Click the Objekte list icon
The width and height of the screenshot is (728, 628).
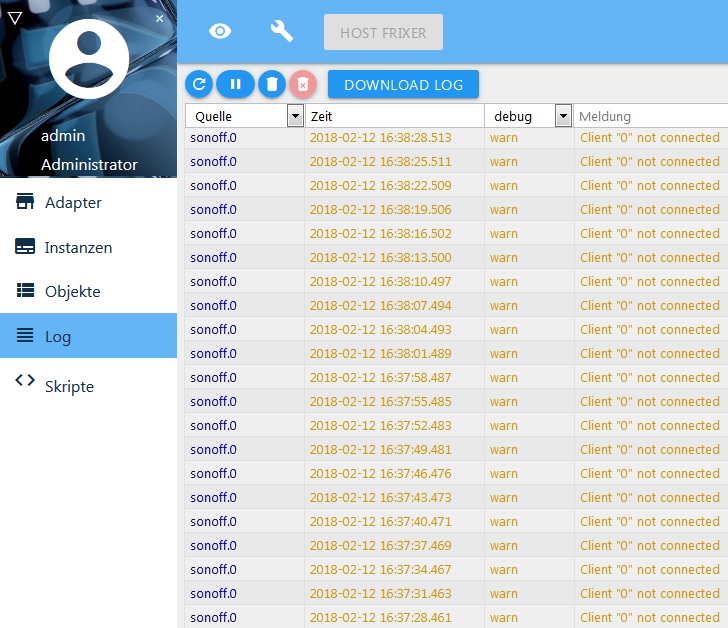point(25,290)
